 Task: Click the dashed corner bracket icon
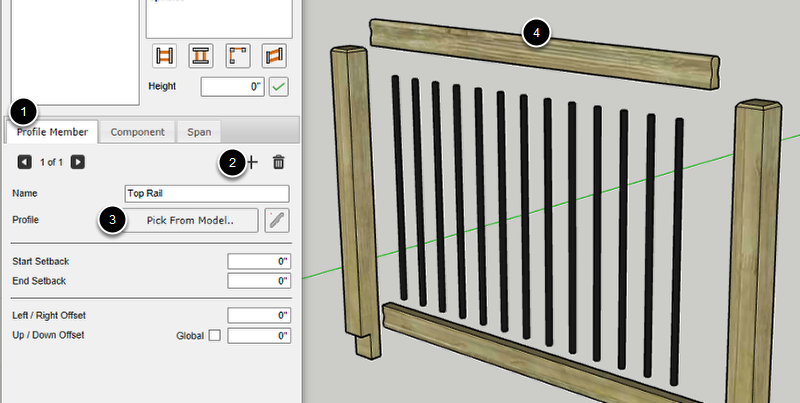point(237,55)
